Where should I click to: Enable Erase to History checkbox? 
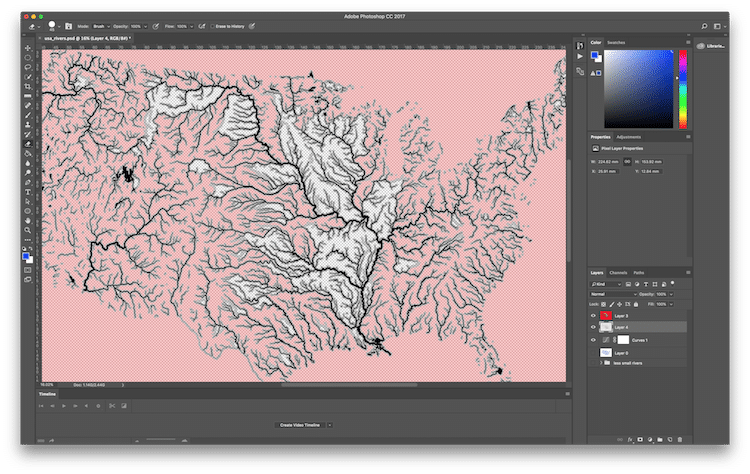click(x=212, y=26)
